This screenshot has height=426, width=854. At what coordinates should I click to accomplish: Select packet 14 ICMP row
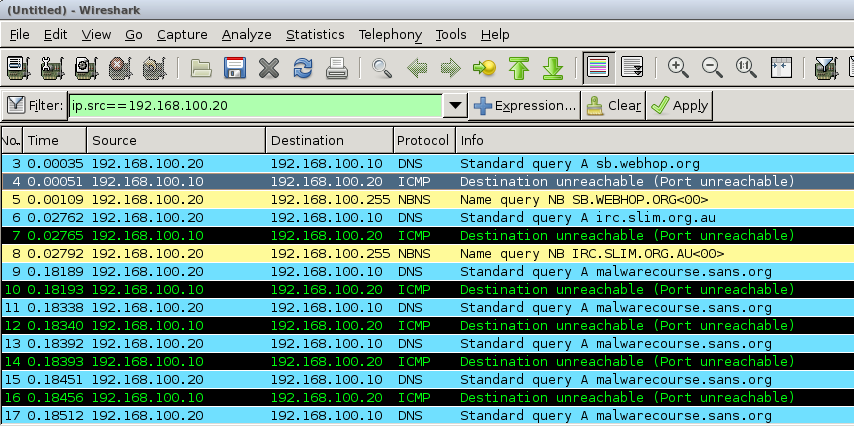(x=428, y=361)
